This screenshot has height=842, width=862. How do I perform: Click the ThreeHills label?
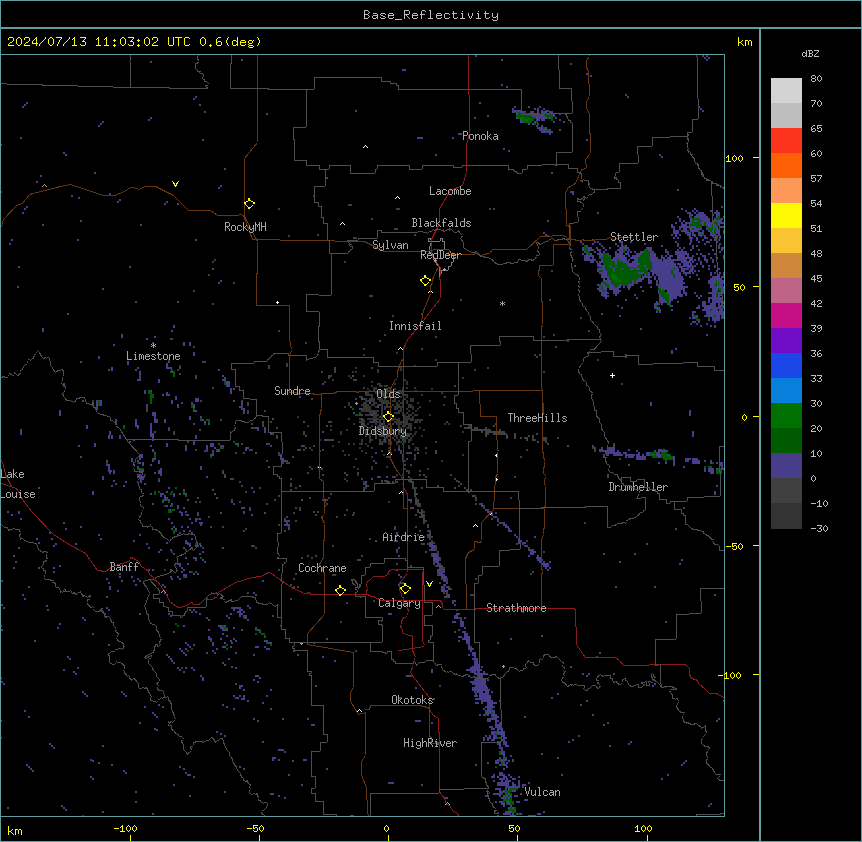pos(537,418)
